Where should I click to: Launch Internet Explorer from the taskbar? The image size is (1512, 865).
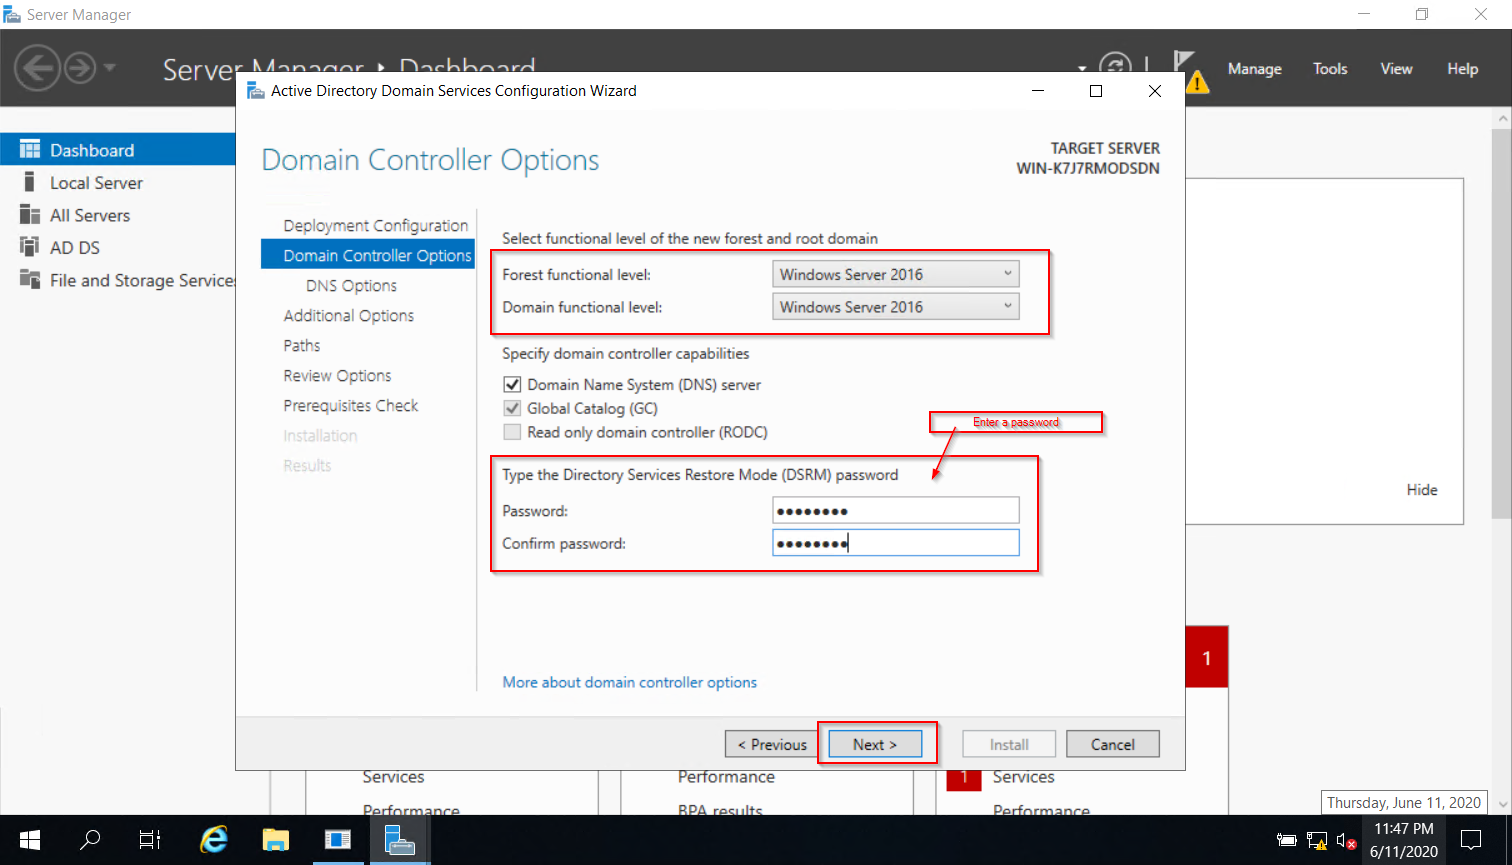pos(212,840)
